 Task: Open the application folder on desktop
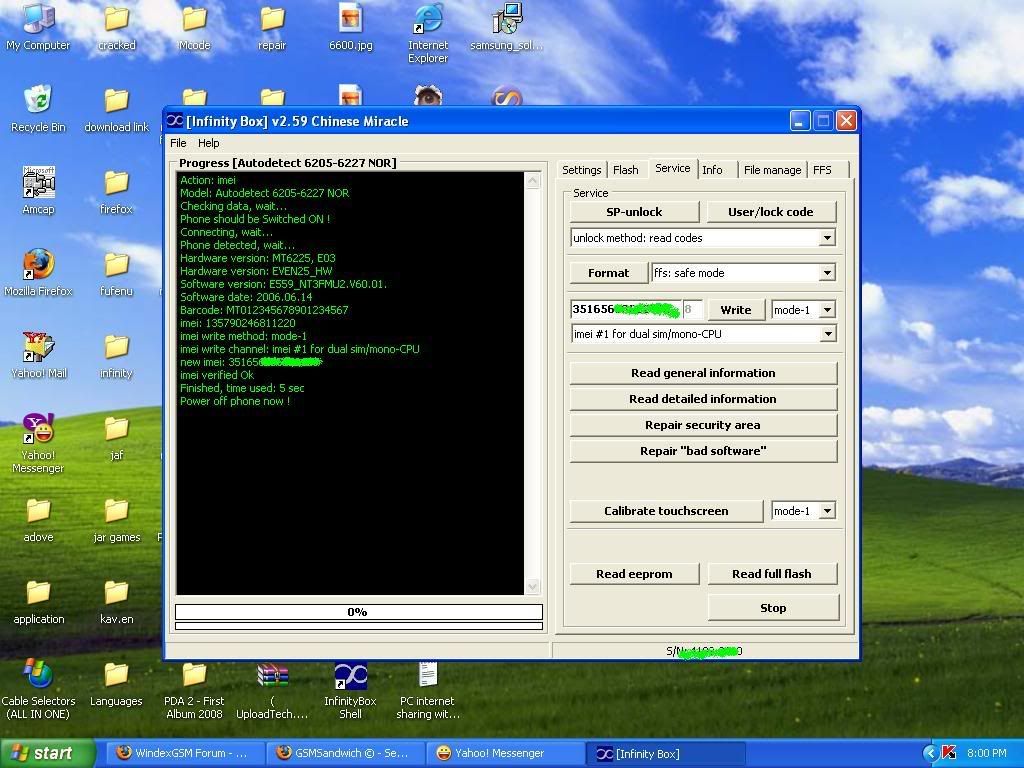(x=38, y=601)
